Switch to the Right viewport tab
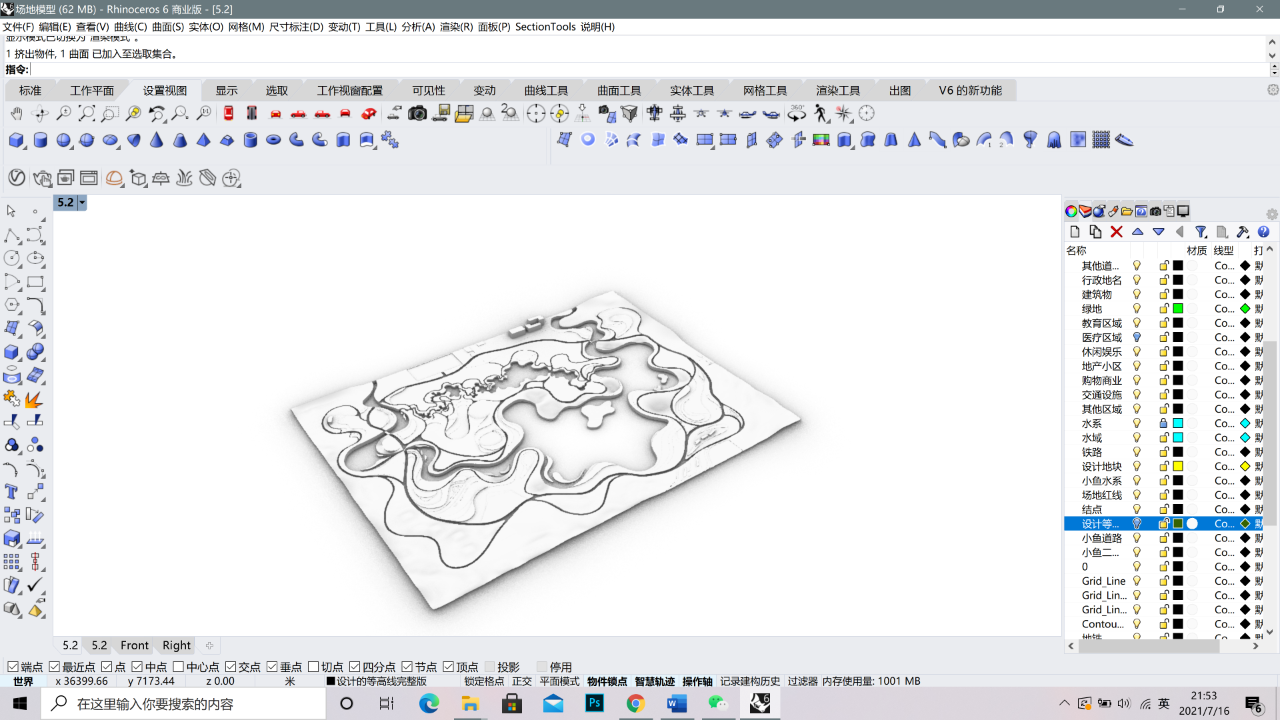The image size is (1280, 720). (177, 645)
